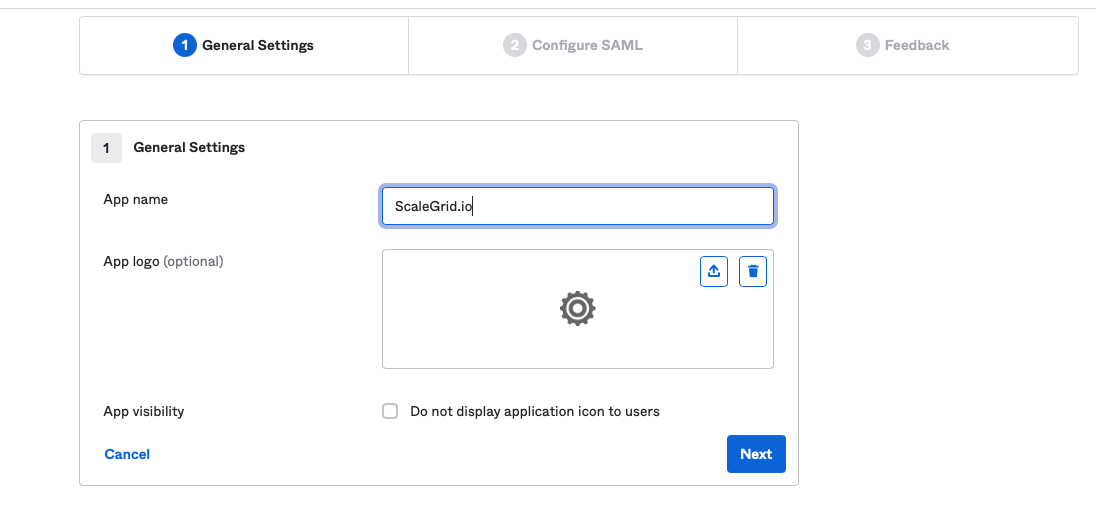Click the gear placeholder app logo
Image resolution: width=1096 pixels, height=523 pixels.
point(577,308)
